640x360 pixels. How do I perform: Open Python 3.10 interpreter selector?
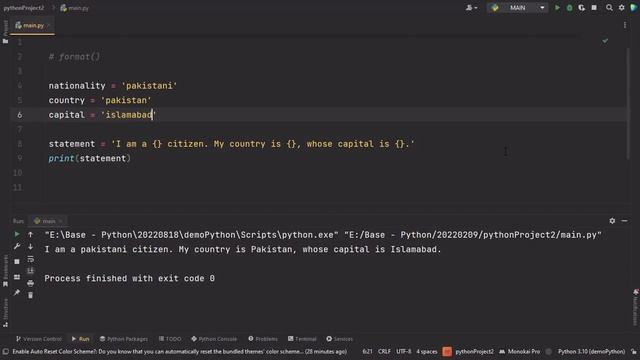pyautogui.click(x=591, y=351)
